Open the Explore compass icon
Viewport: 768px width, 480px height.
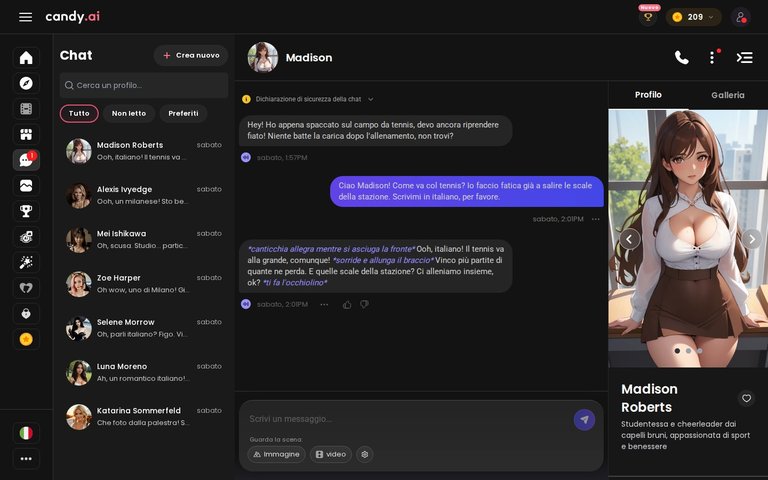point(26,83)
